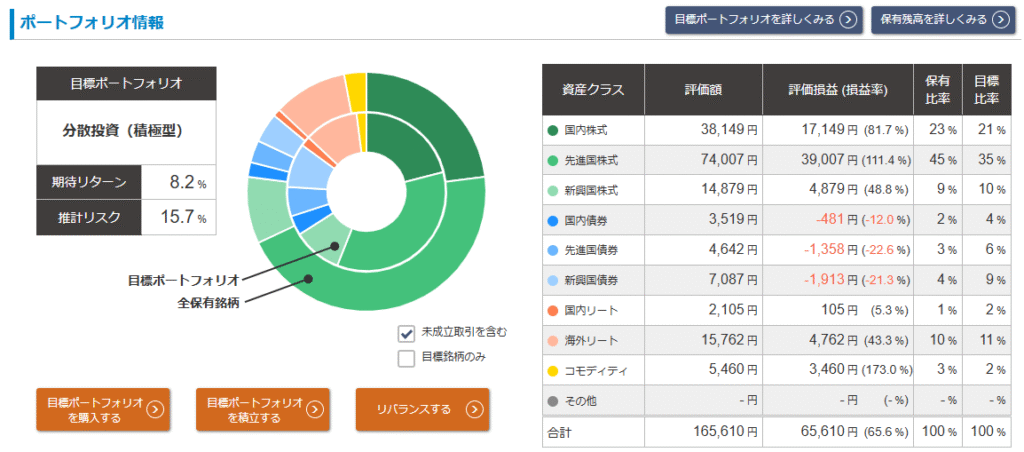Click arrow icon on 保有残高を詳しくみる
Viewport: 1024px width, 452px height.
(1000, 19)
